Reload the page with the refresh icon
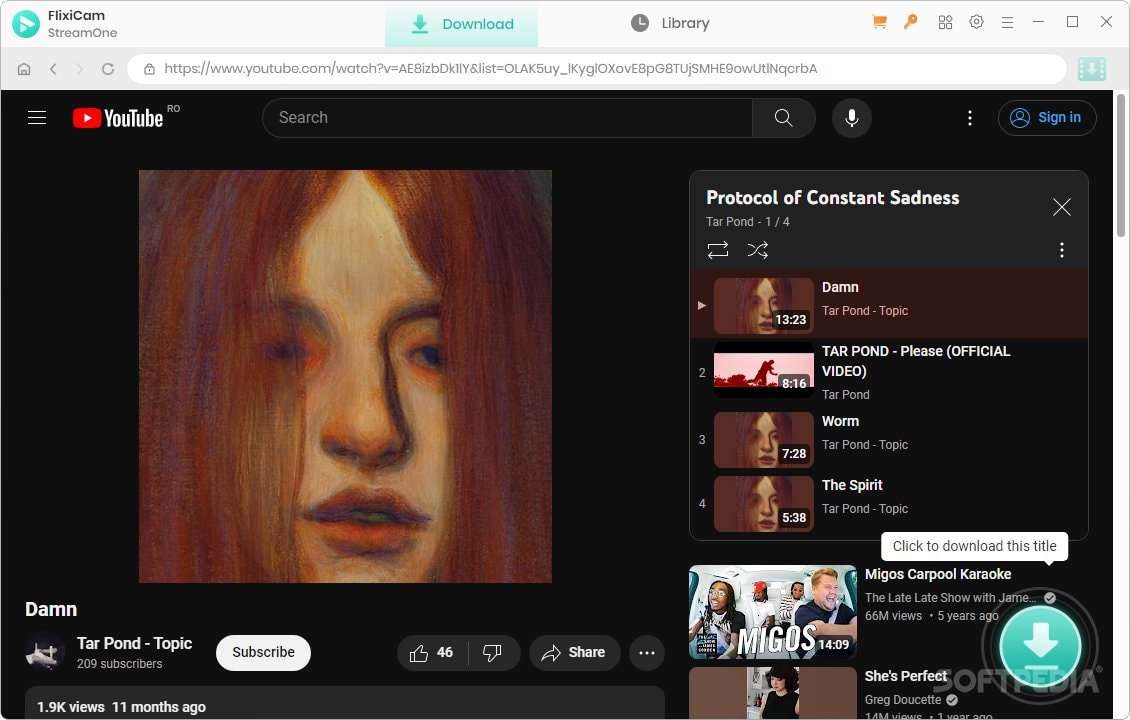This screenshot has height=720, width=1130. (108, 68)
